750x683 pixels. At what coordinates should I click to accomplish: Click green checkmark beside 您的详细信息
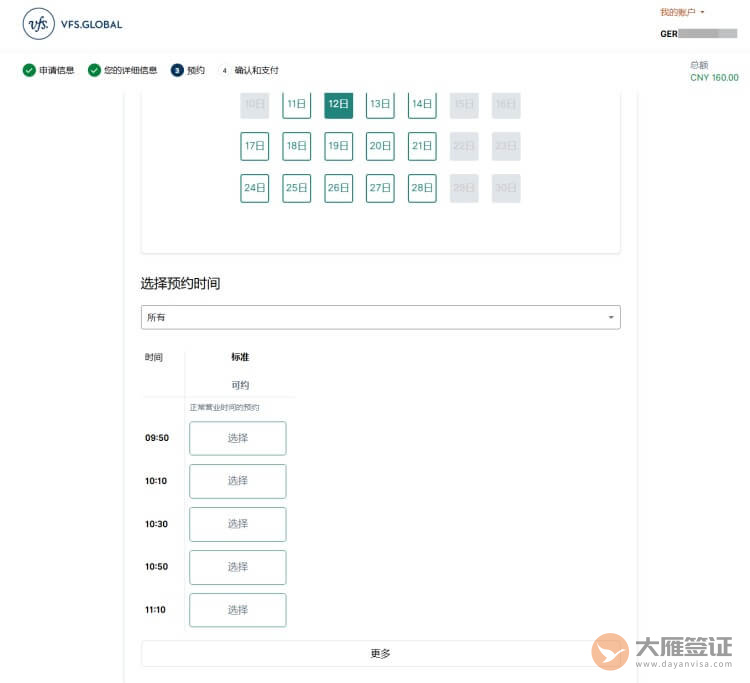tap(94, 70)
